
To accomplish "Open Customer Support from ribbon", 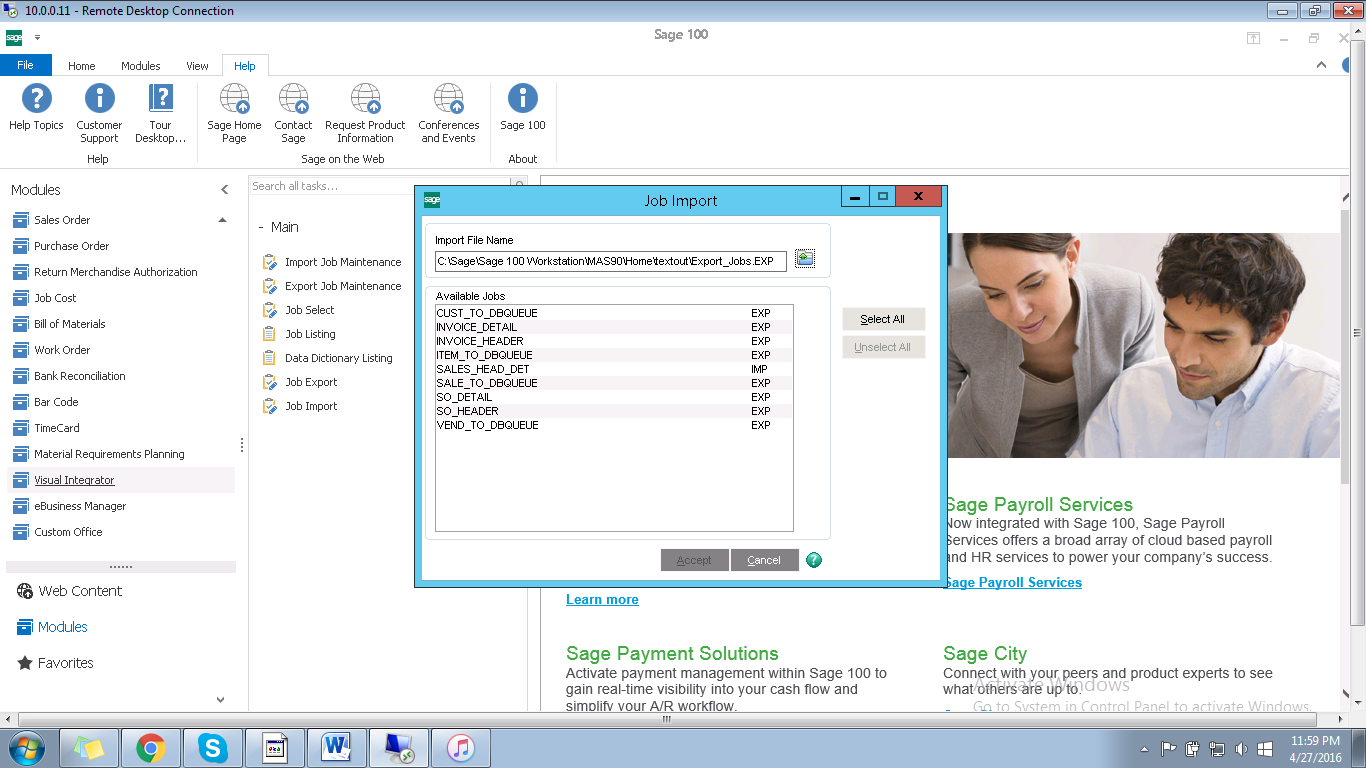I will [x=99, y=99].
